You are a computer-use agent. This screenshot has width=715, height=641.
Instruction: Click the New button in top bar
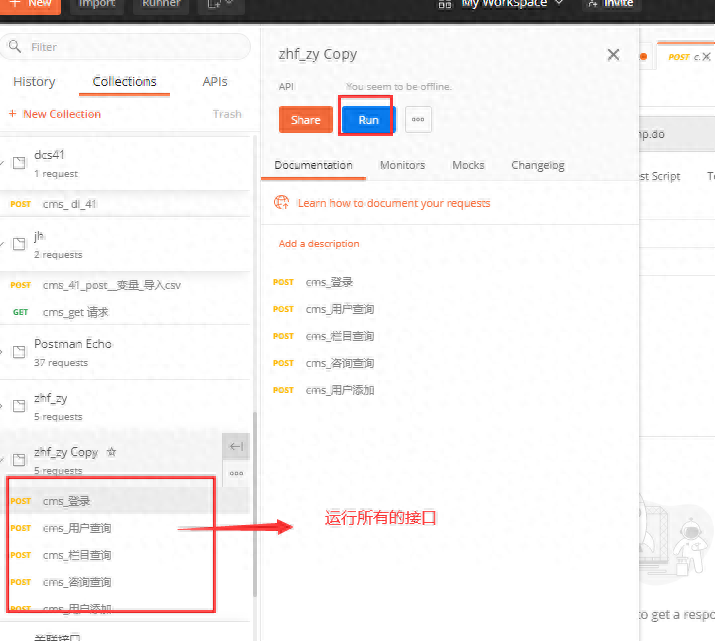[x=30, y=5]
